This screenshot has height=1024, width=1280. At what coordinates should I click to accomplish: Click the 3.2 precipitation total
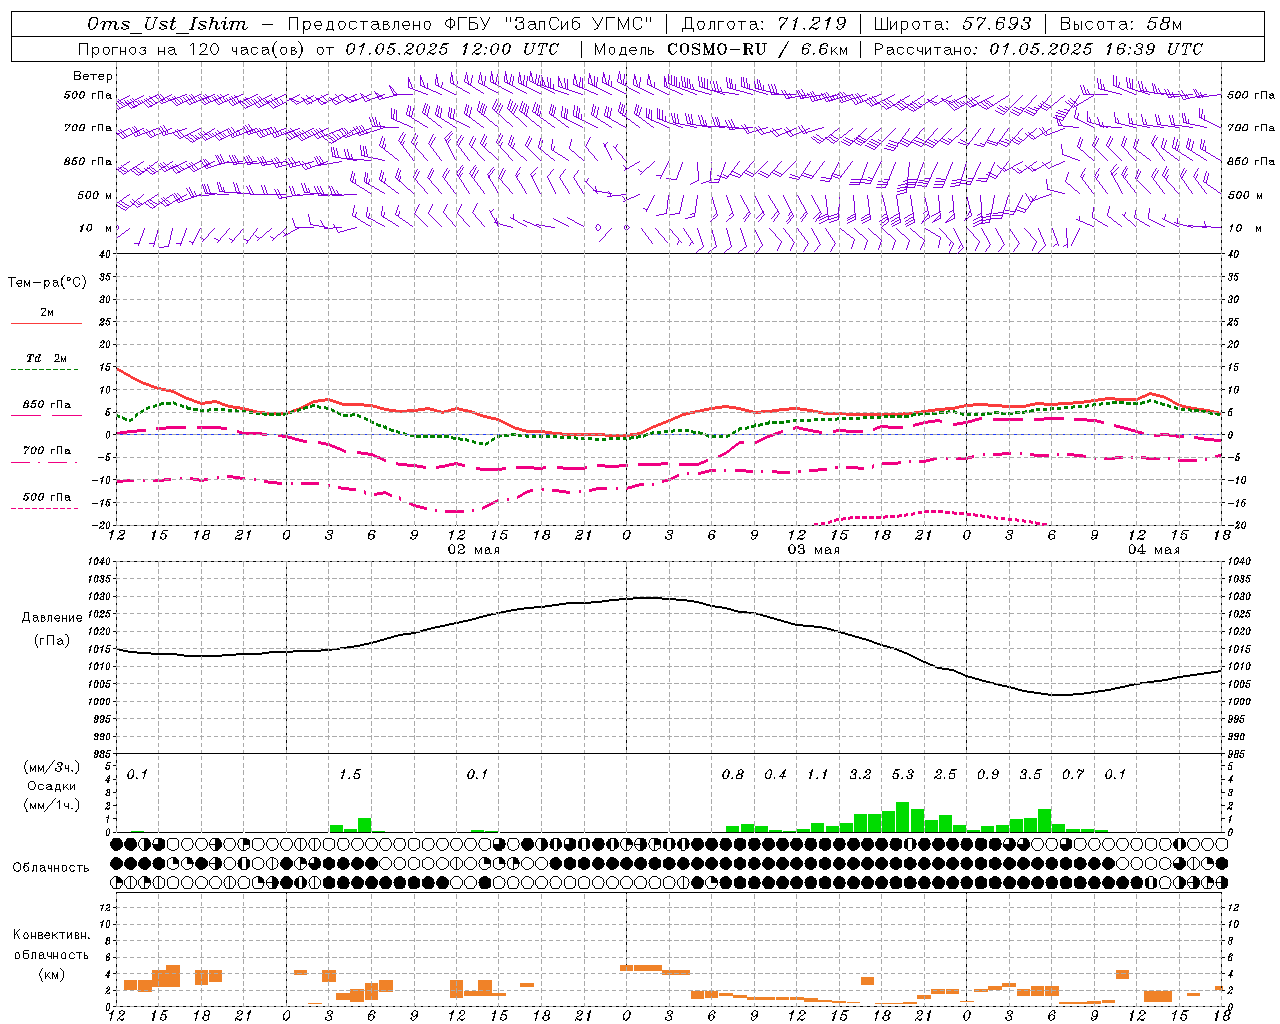[x=860, y=775]
